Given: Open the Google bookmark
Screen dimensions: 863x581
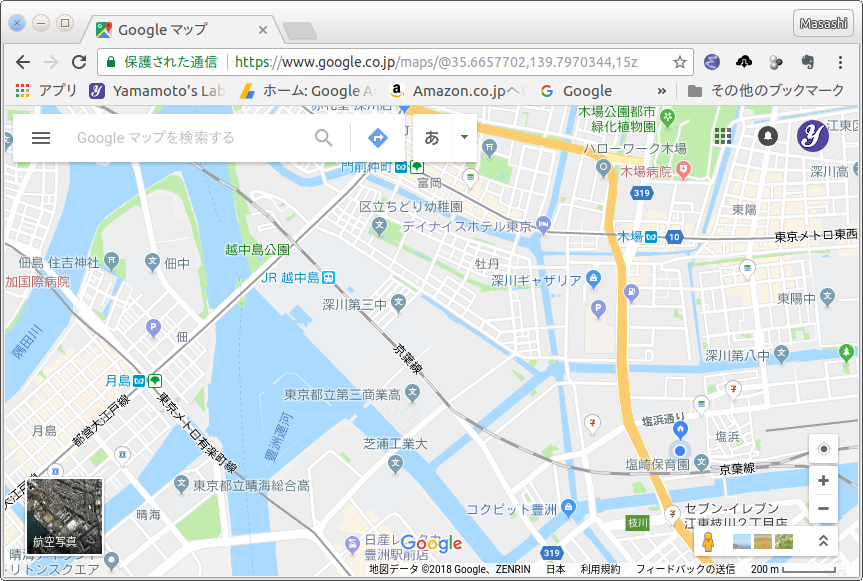Looking at the screenshot, I should click(x=576, y=91).
